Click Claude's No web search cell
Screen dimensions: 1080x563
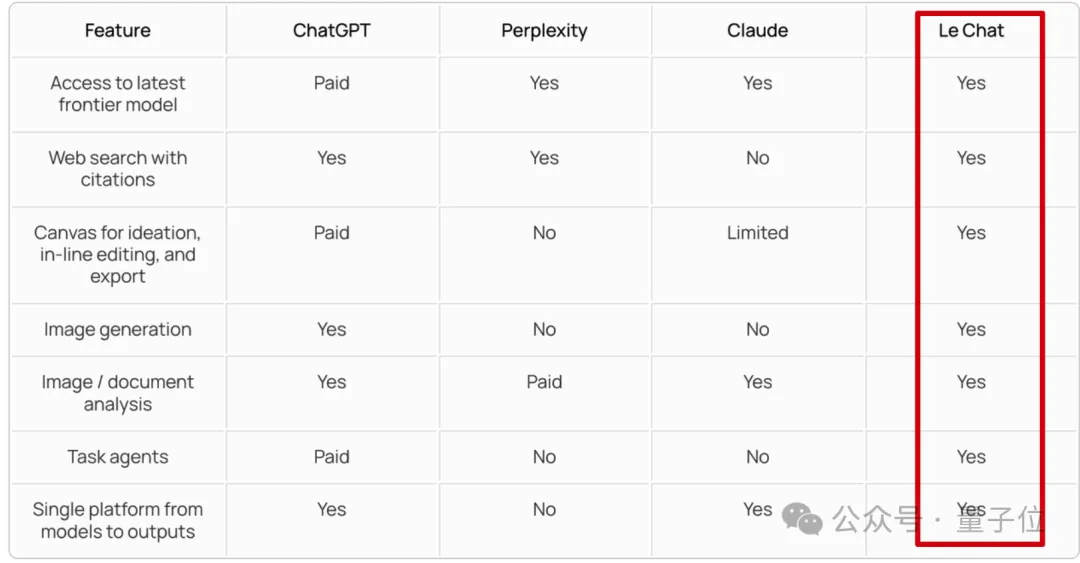[757, 158]
